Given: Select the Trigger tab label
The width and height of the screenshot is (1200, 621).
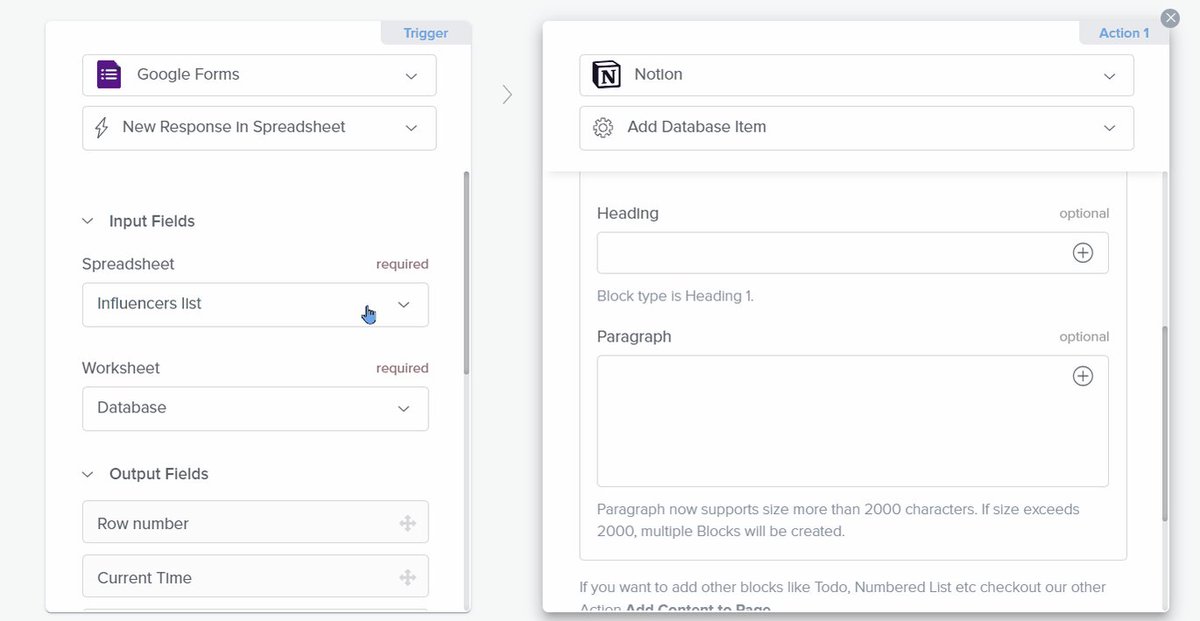Looking at the screenshot, I should [426, 33].
